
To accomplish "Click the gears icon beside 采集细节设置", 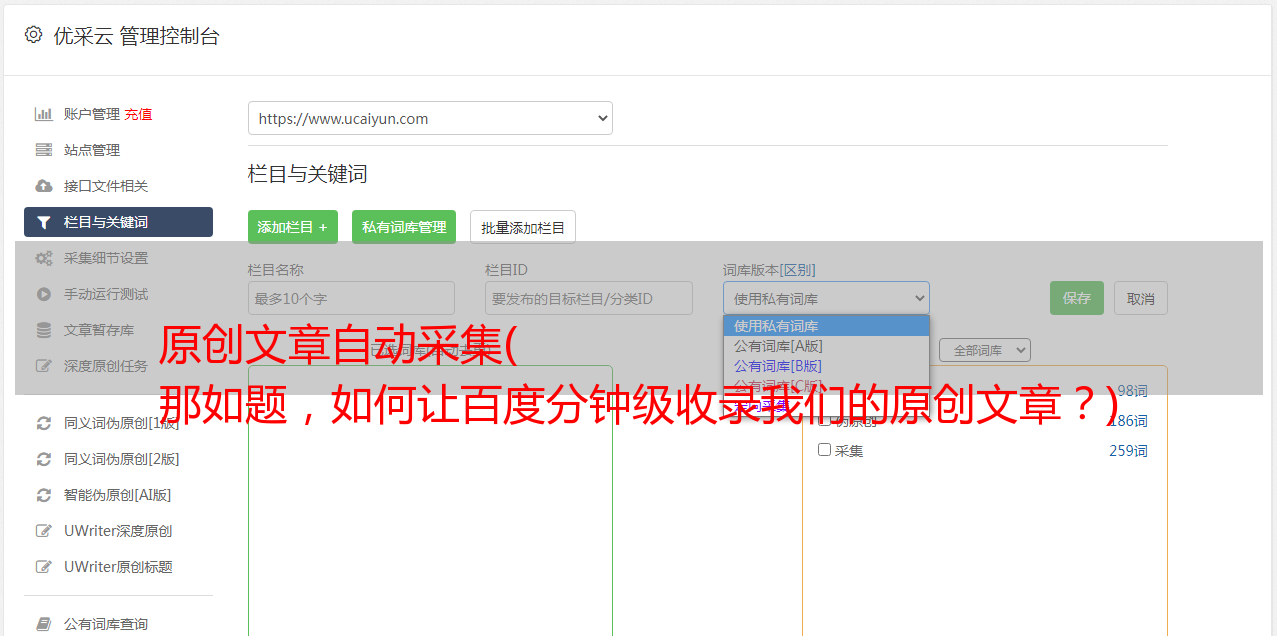I will pyautogui.click(x=43, y=258).
